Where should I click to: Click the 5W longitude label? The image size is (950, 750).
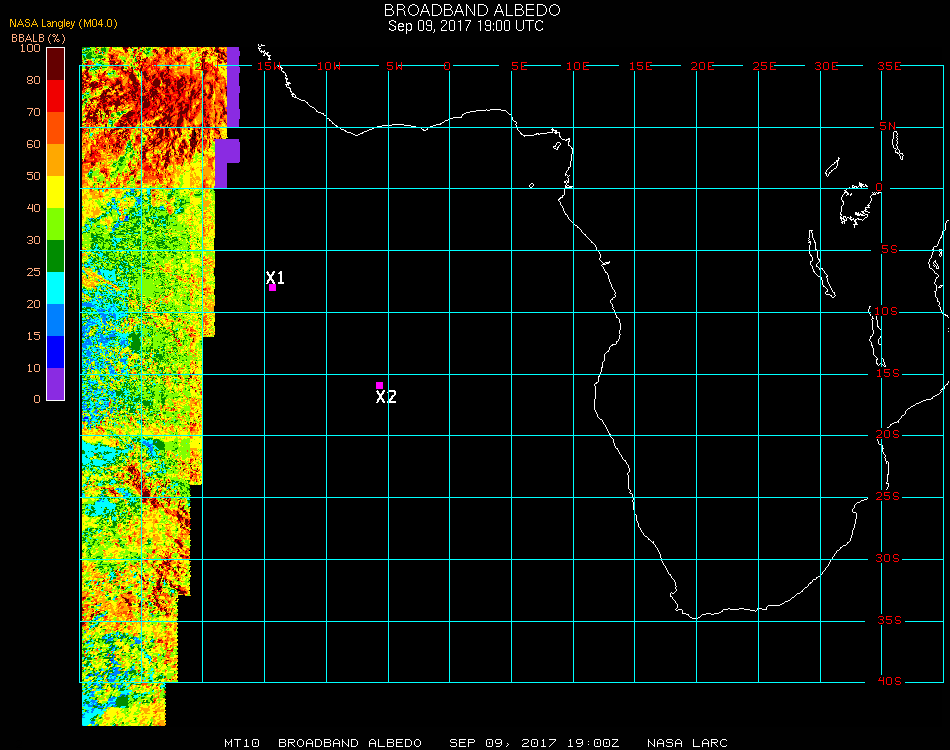point(394,66)
